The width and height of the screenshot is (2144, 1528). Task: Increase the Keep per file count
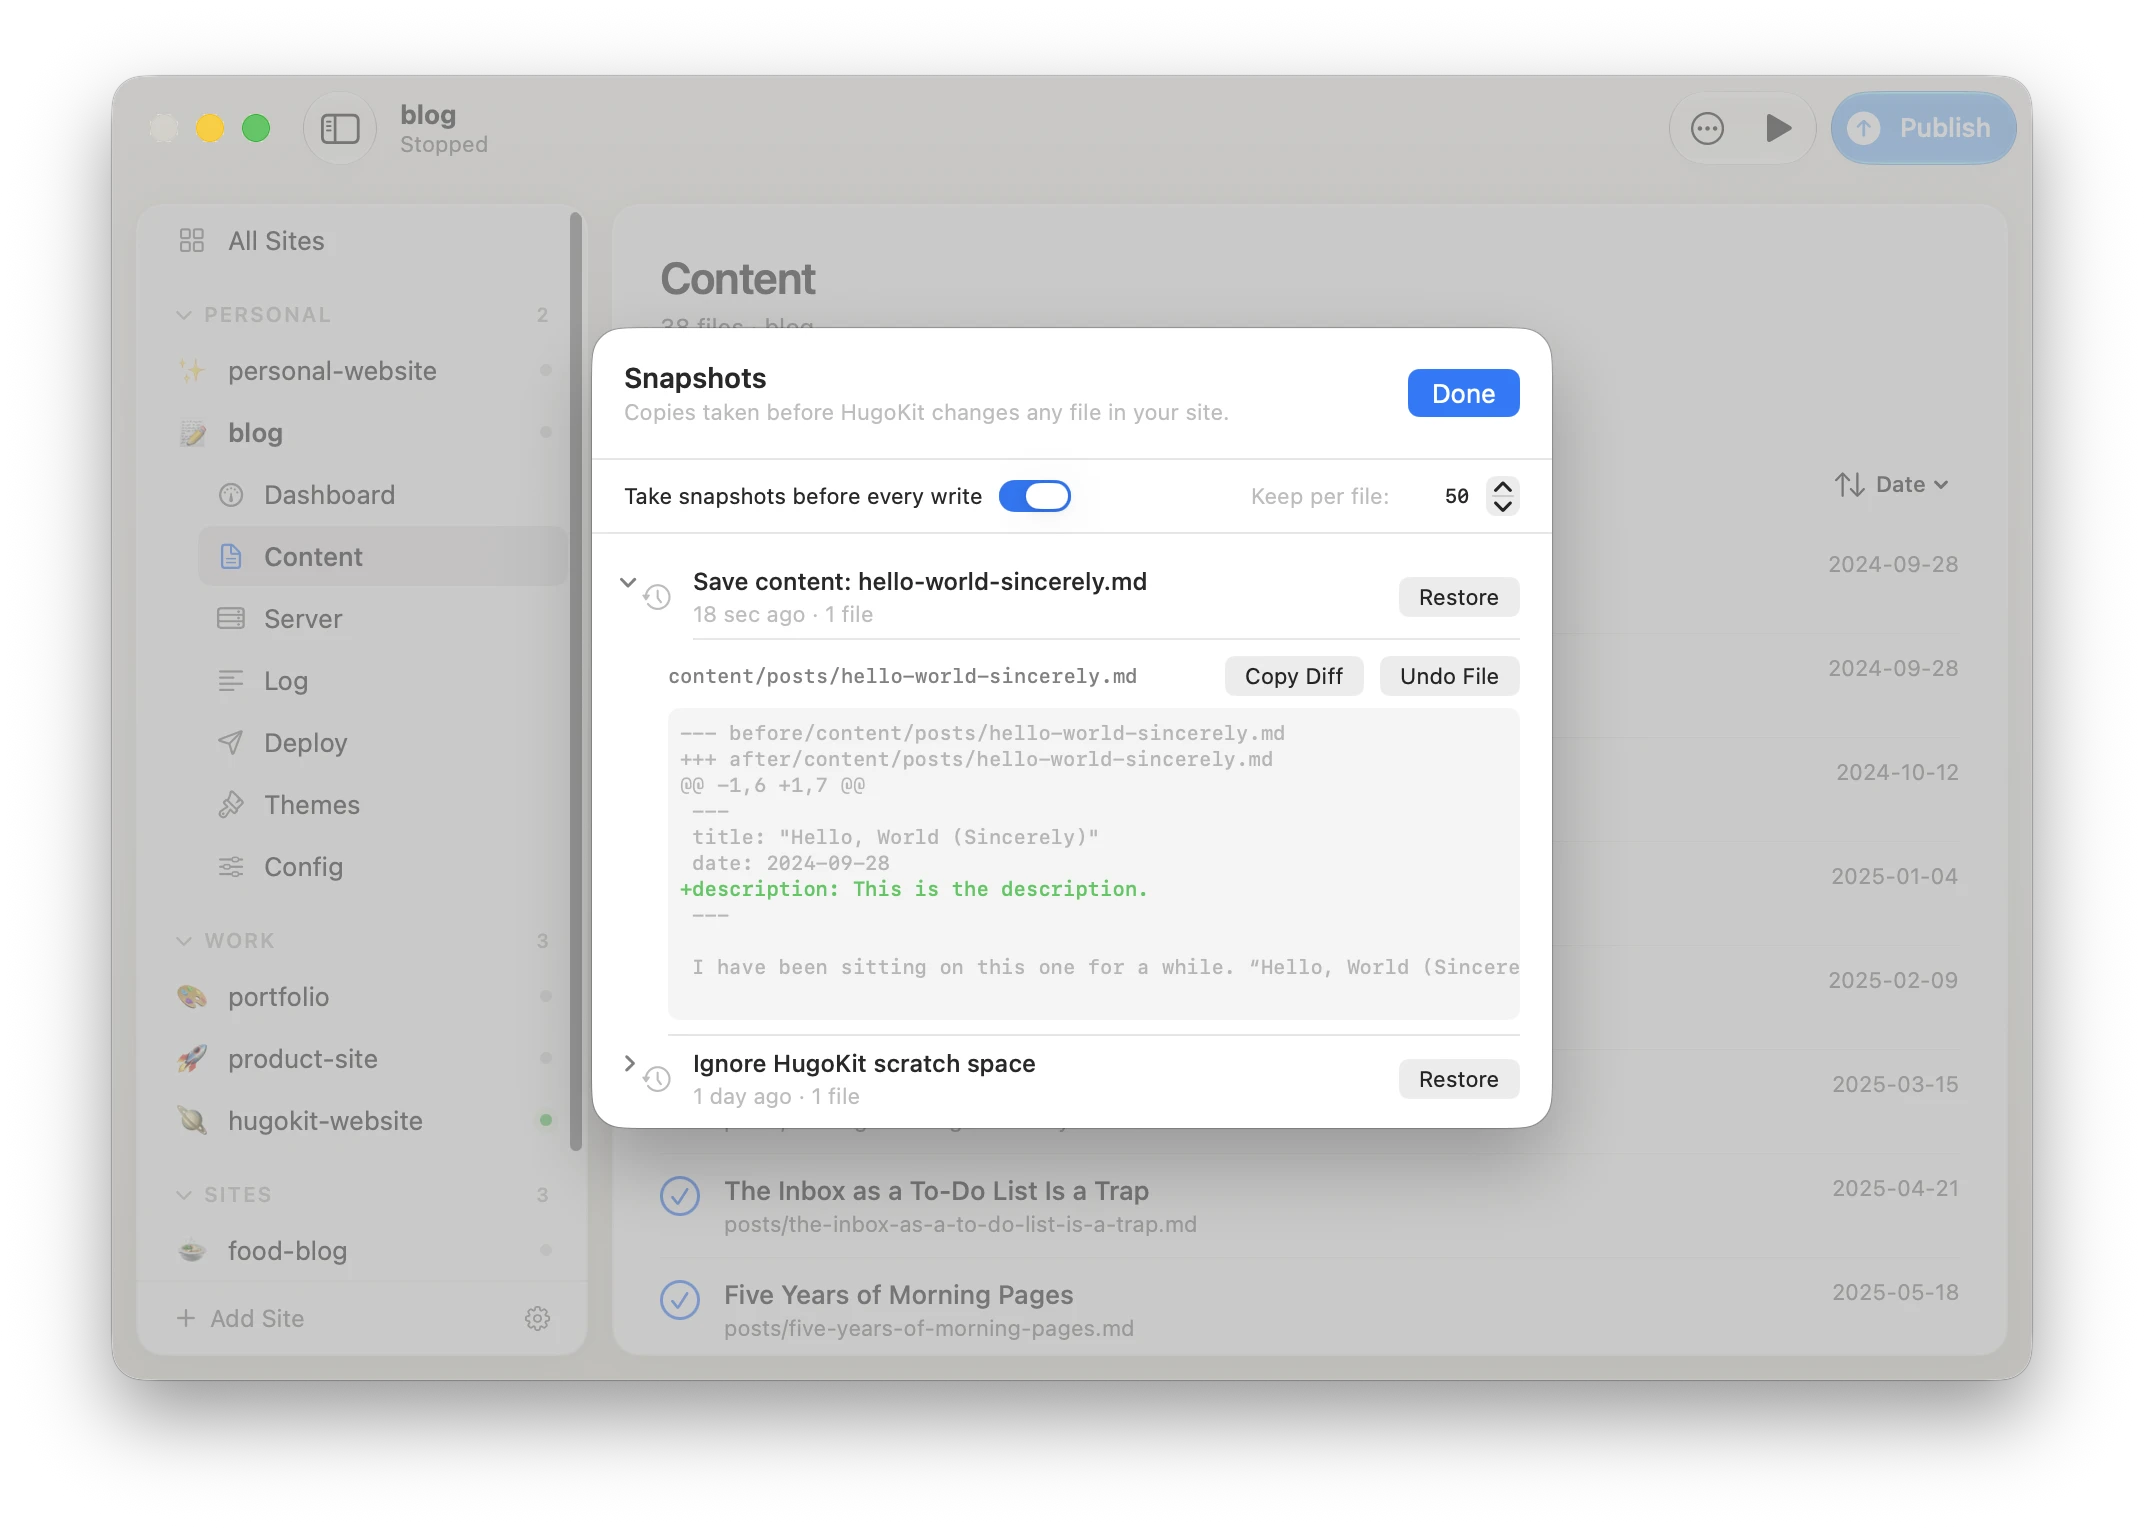pyautogui.click(x=1502, y=487)
